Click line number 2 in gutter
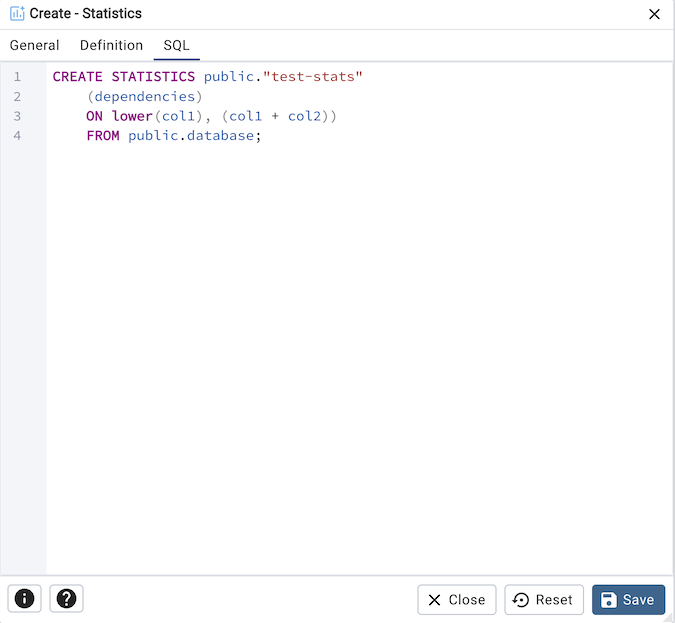This screenshot has height=623, width=675. 17,96
